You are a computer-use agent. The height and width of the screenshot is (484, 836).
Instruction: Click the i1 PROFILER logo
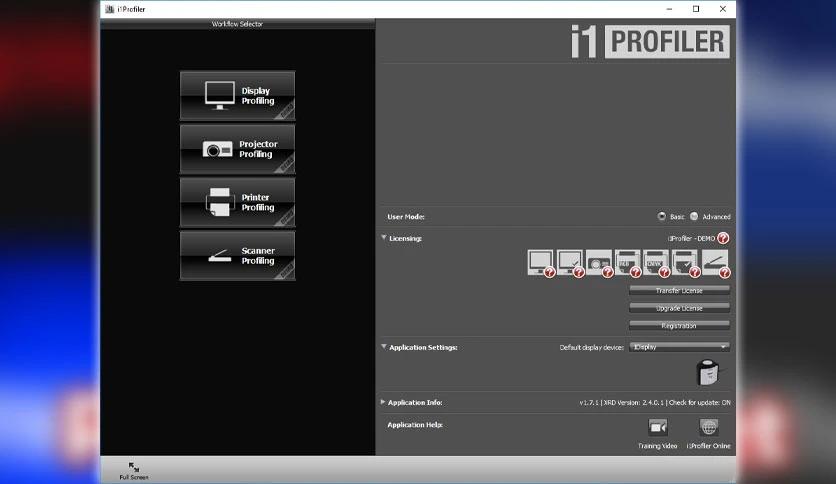pyautogui.click(x=650, y=42)
